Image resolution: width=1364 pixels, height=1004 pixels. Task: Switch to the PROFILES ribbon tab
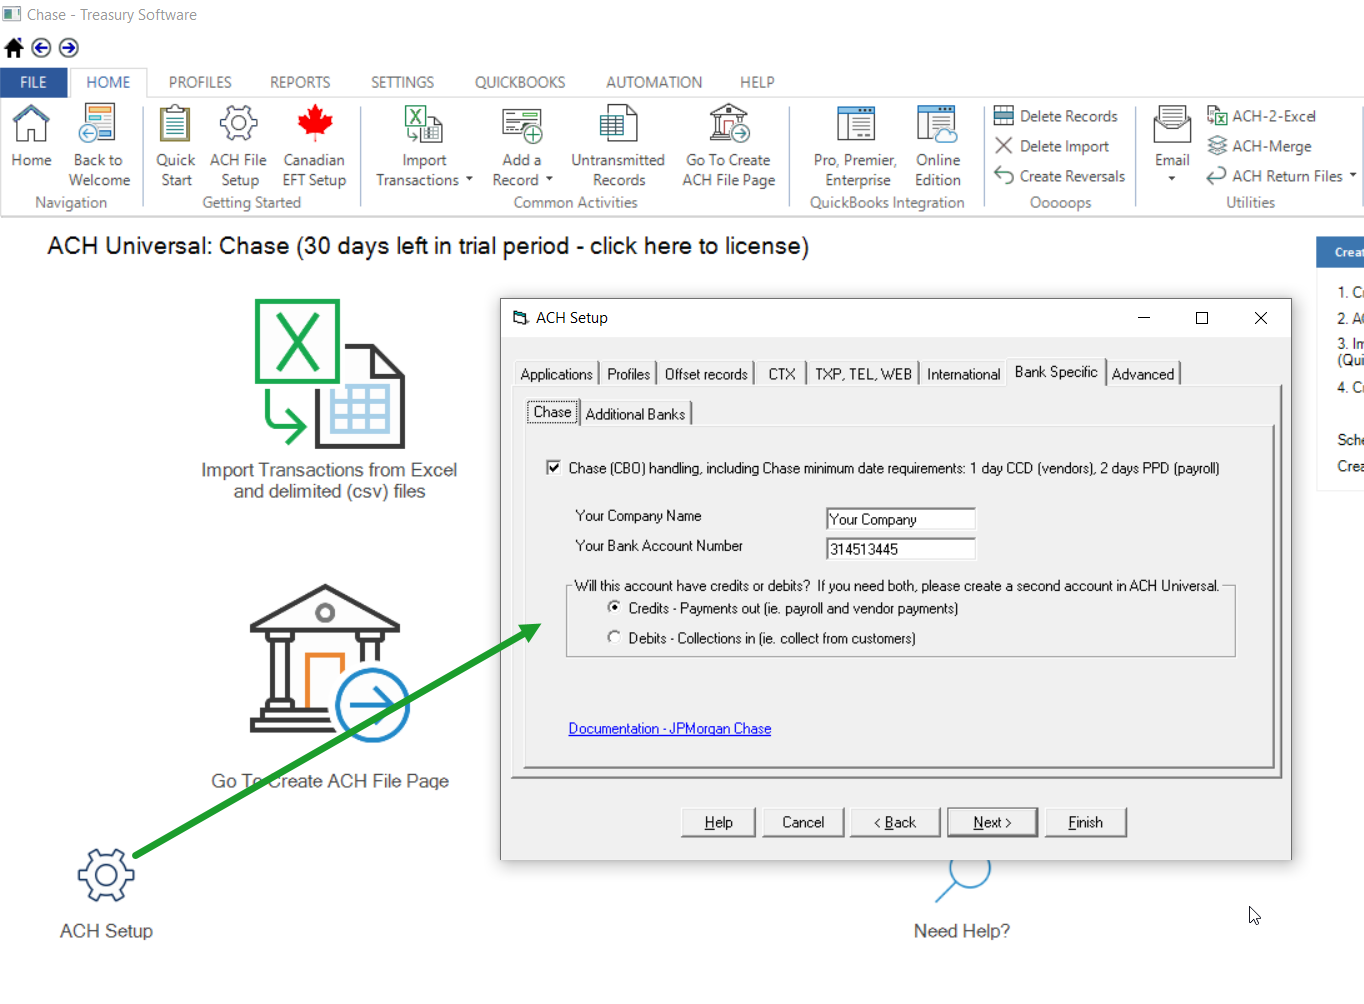pyautogui.click(x=200, y=82)
